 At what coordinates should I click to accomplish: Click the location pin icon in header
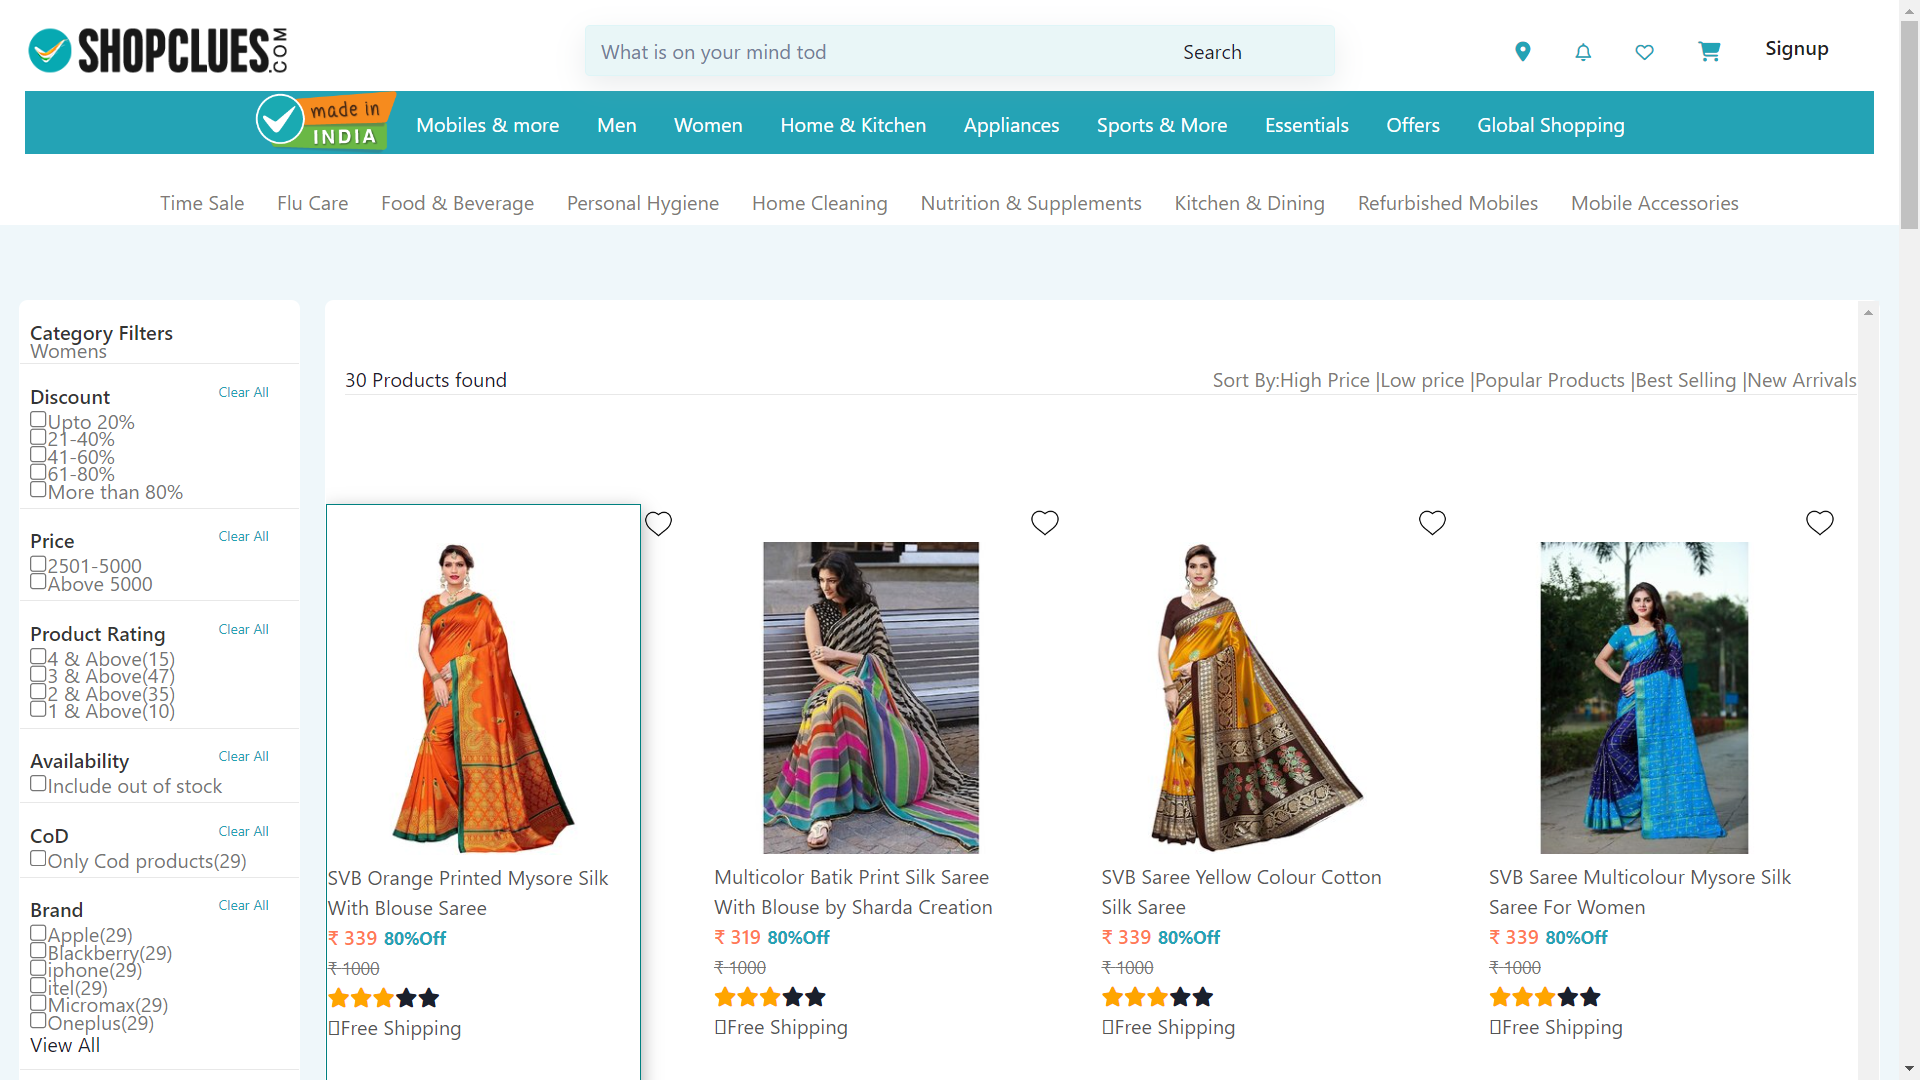1522,51
